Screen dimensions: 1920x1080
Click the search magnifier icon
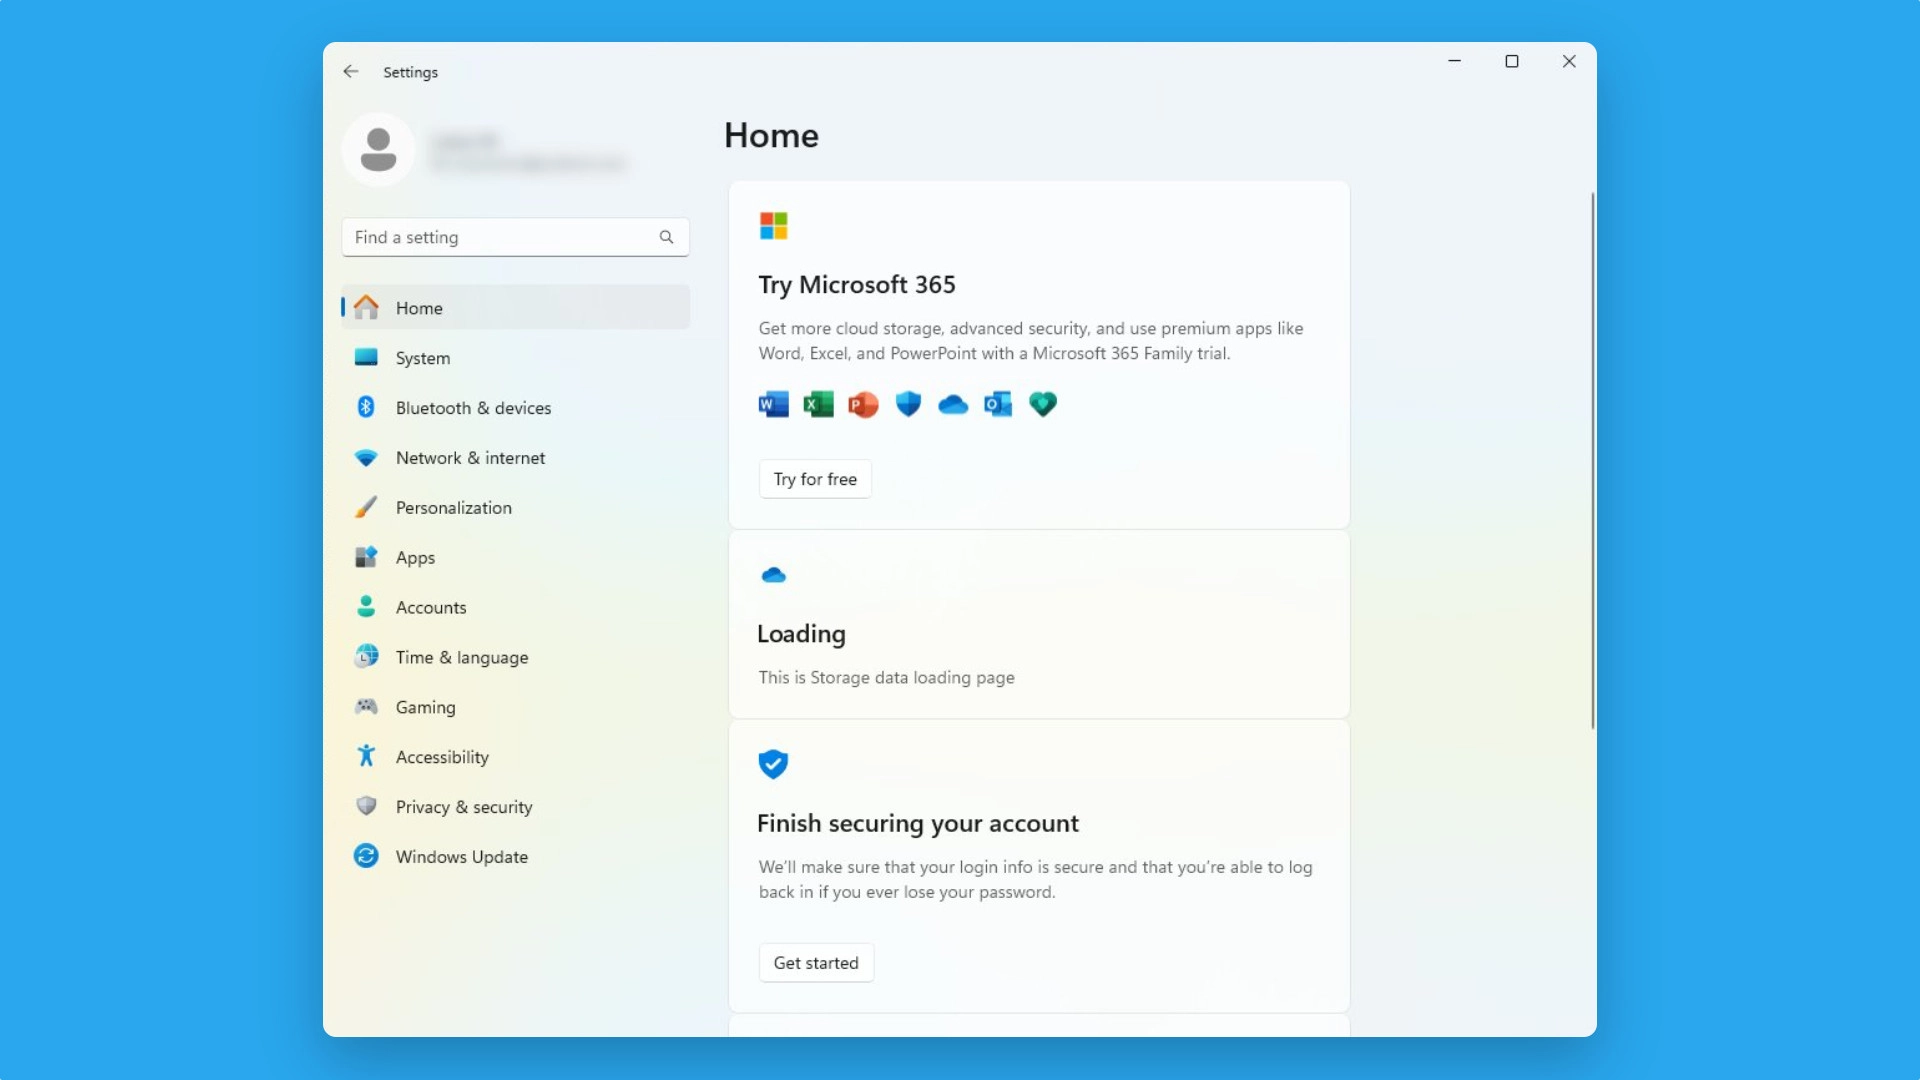tap(666, 237)
